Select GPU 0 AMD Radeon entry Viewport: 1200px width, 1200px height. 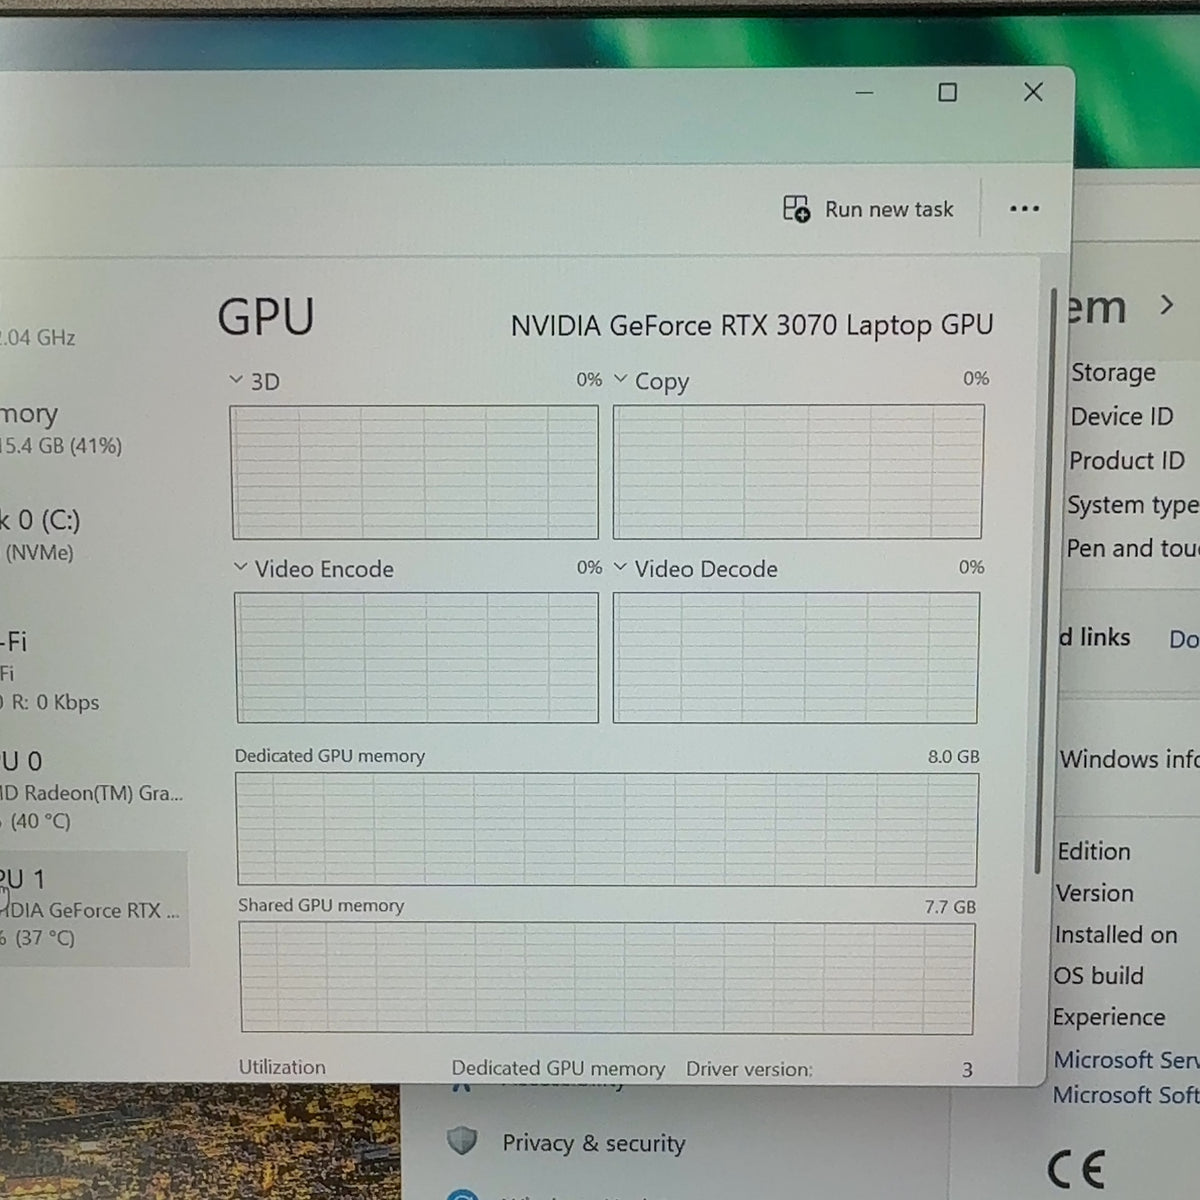92,791
